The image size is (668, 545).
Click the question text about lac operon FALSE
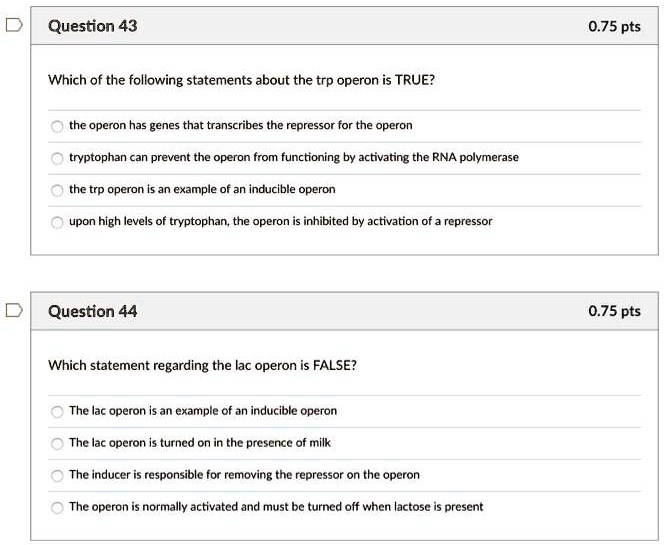pos(202,365)
